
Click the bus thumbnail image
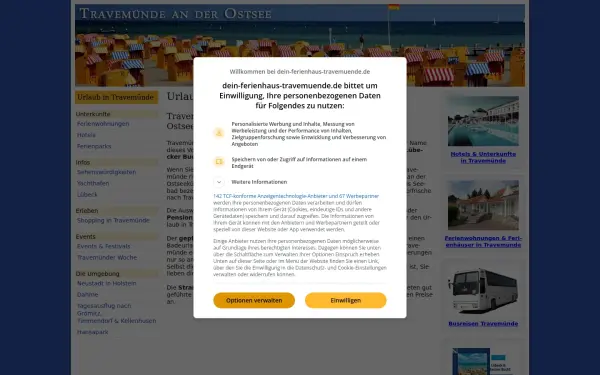pyautogui.click(x=483, y=290)
